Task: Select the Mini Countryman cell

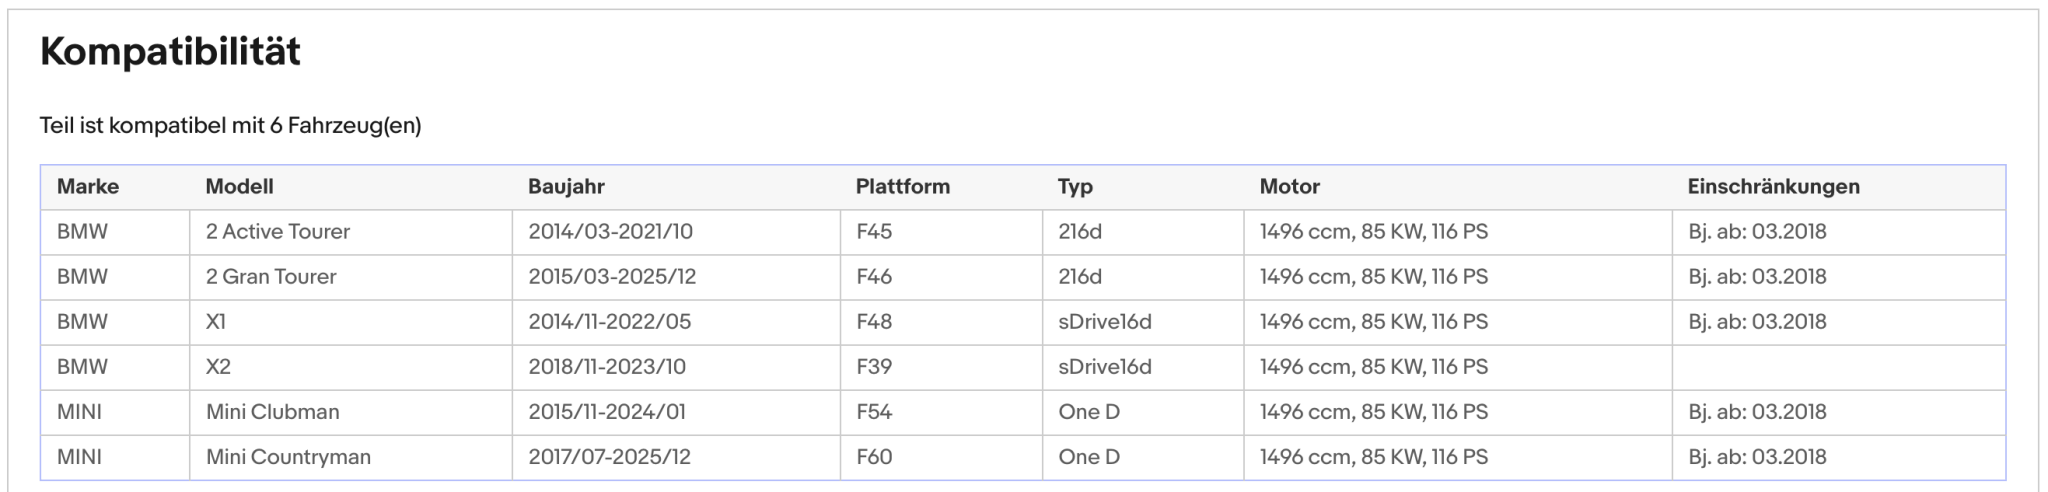Action: (351, 457)
